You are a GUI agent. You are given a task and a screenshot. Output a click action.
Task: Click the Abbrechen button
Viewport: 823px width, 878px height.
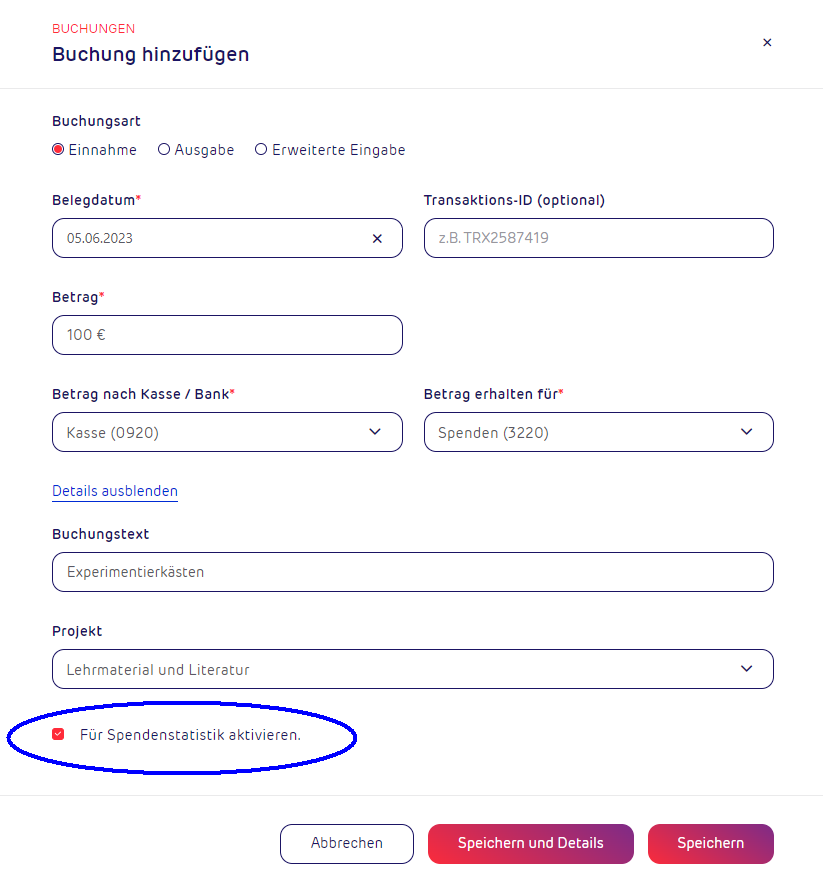coord(347,844)
